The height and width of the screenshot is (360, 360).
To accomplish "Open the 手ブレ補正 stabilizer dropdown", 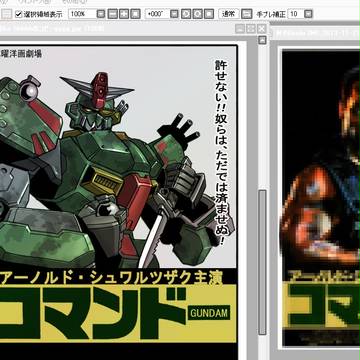I will (x=309, y=14).
